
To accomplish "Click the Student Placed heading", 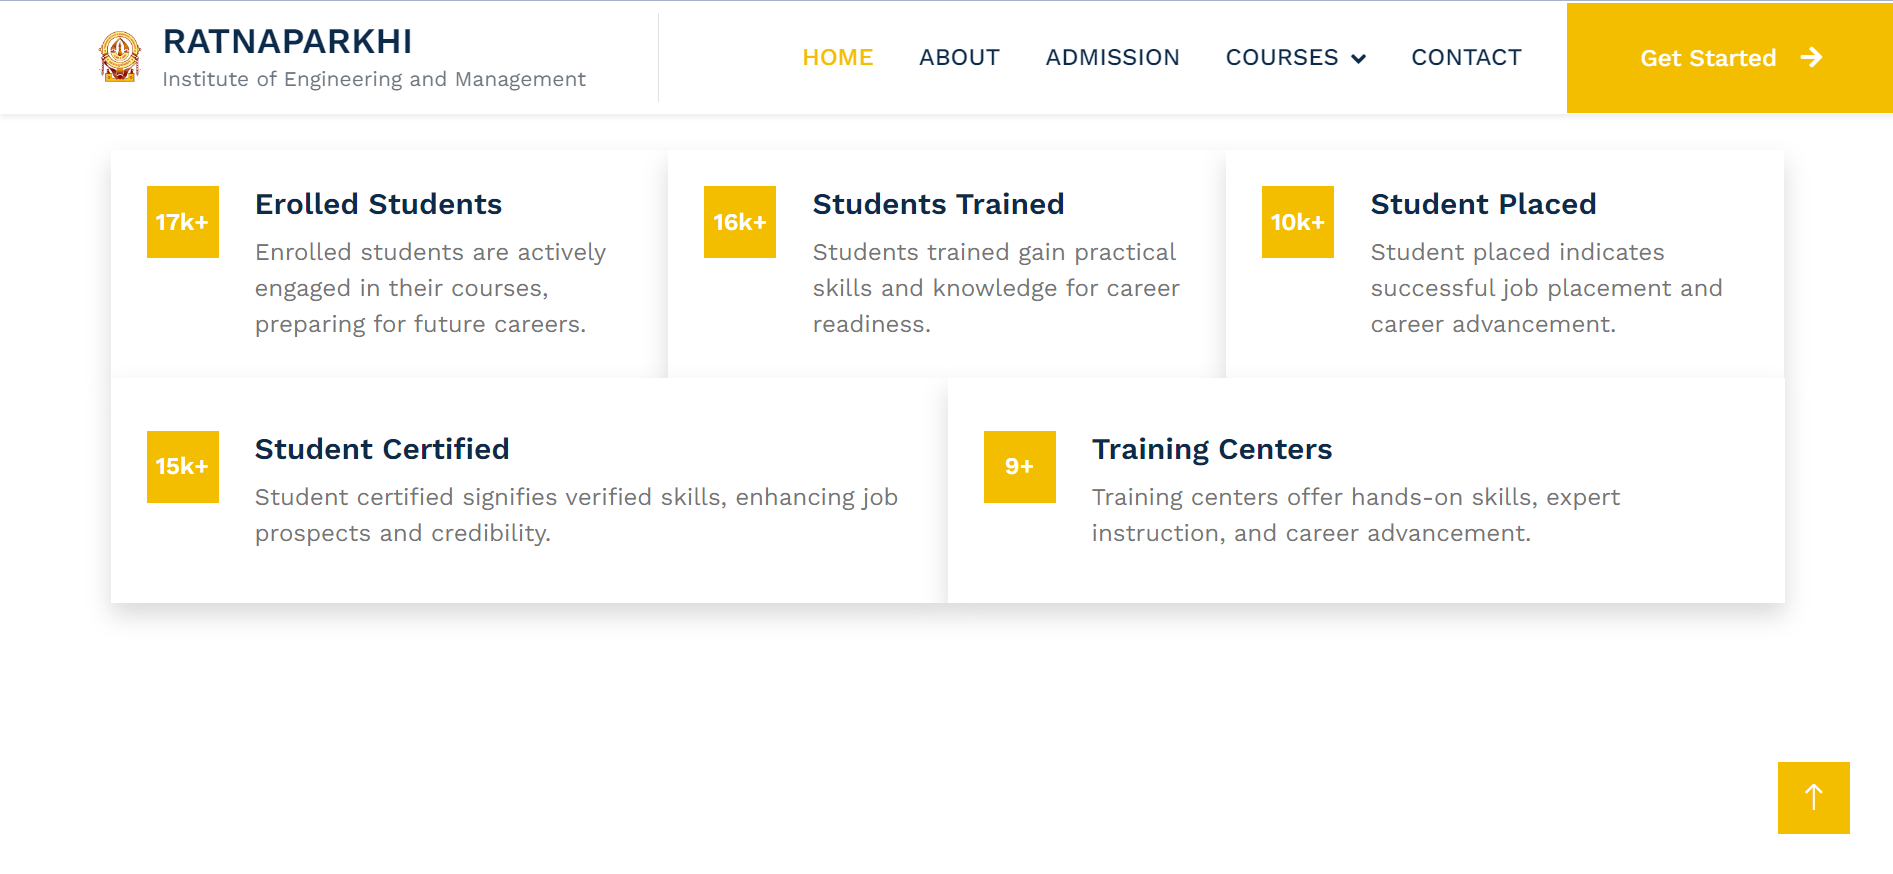I will 1483,204.
